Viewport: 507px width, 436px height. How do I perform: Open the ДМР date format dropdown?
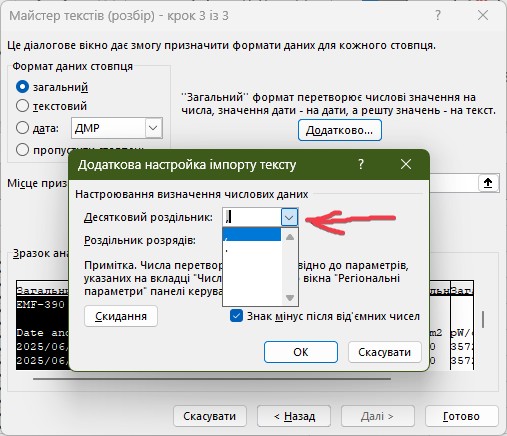pyautogui.click(x=153, y=128)
